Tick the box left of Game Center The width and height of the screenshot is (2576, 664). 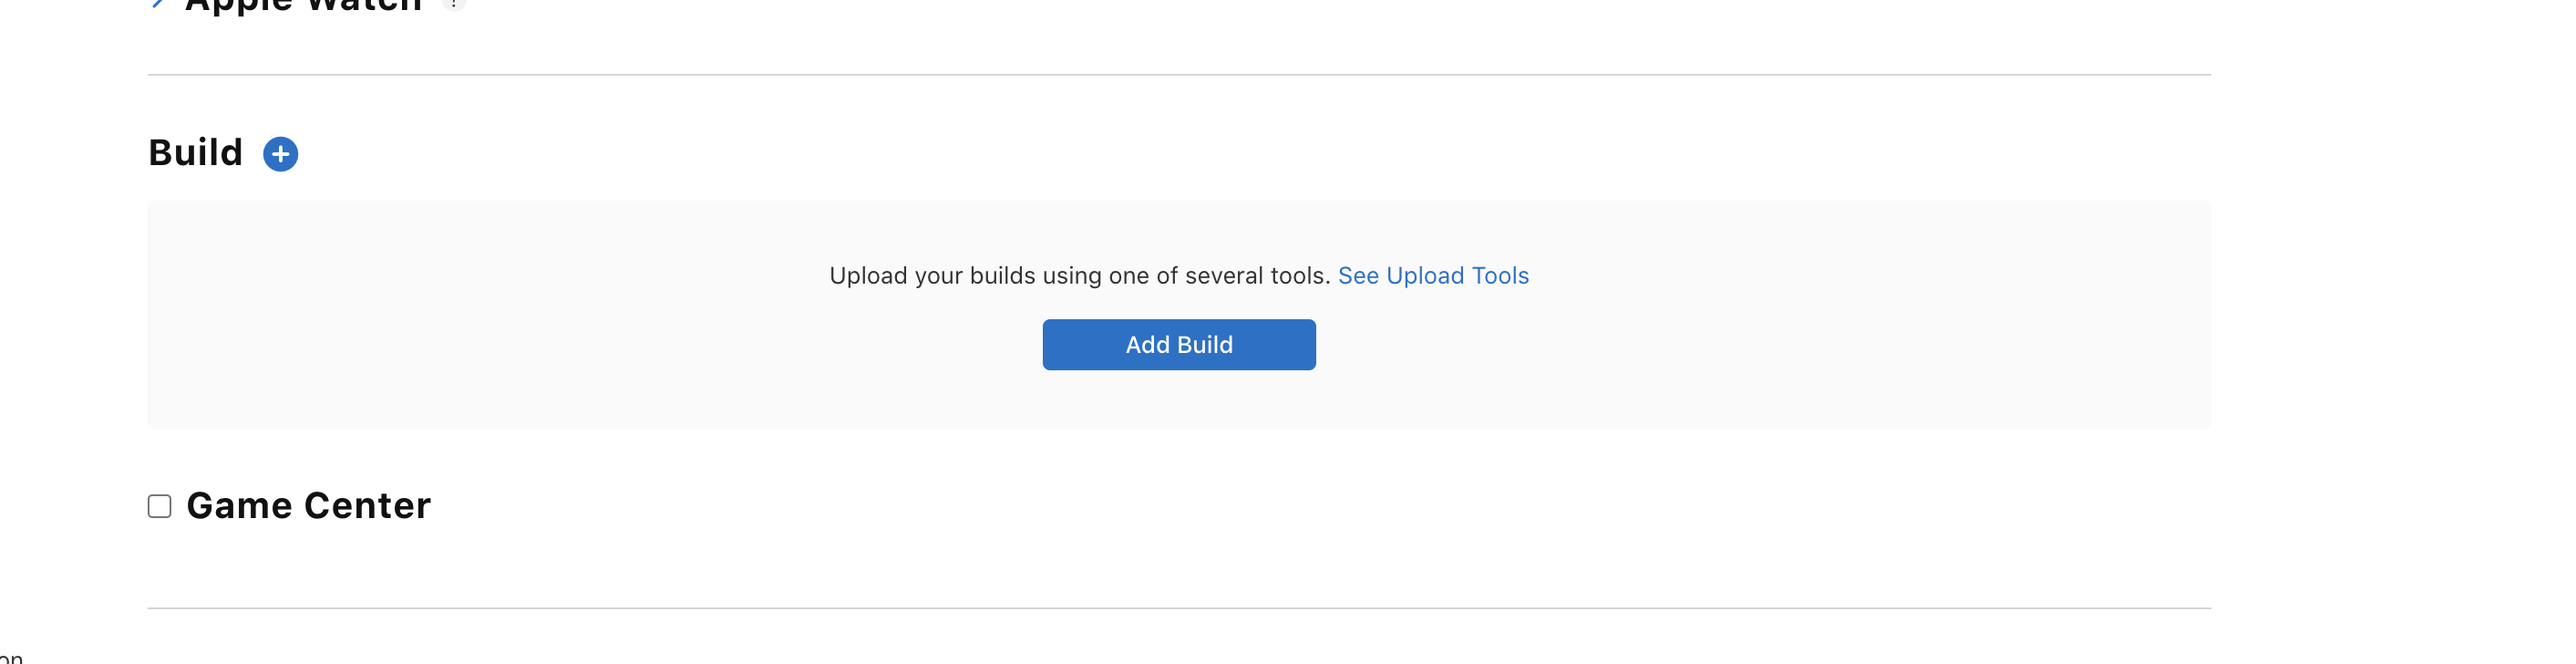click(x=160, y=506)
